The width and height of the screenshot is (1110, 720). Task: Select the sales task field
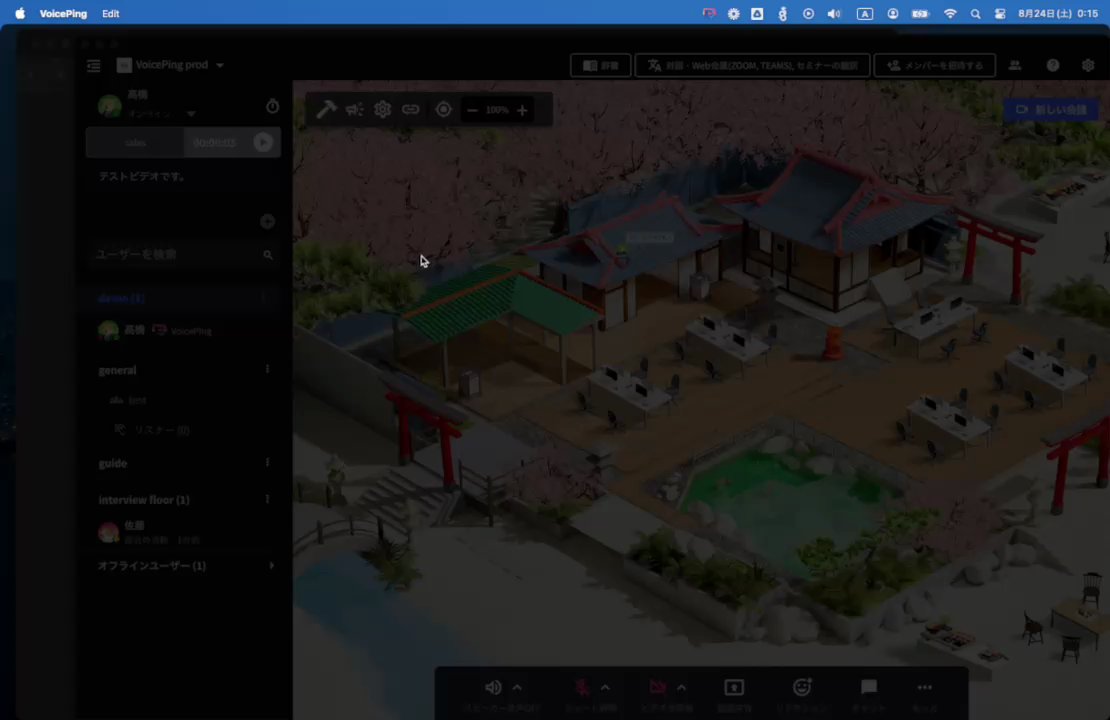coord(135,142)
